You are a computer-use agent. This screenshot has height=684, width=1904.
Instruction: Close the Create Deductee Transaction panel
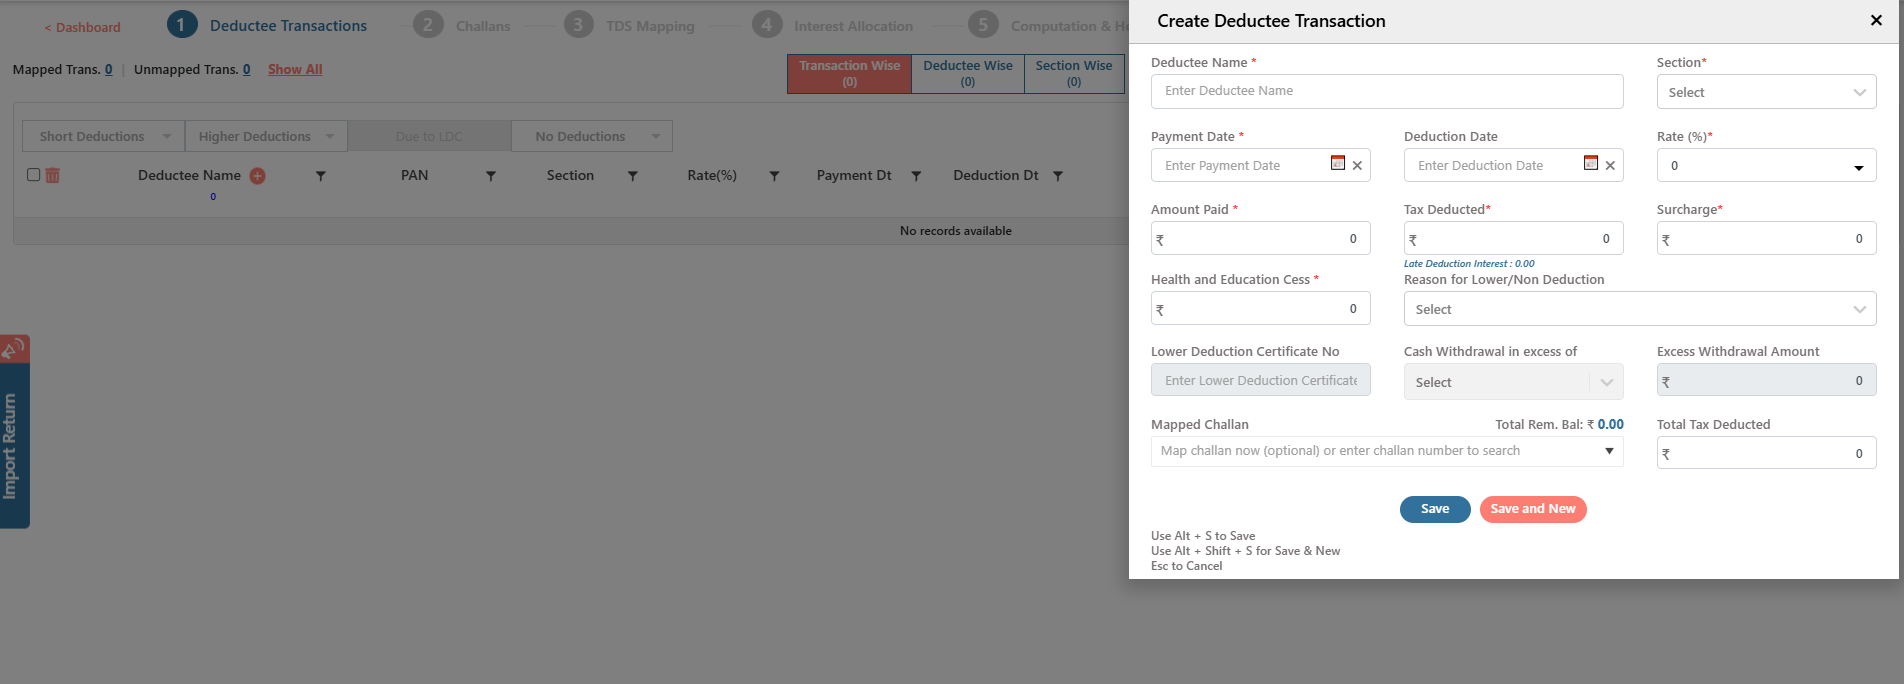pyautogui.click(x=1876, y=20)
